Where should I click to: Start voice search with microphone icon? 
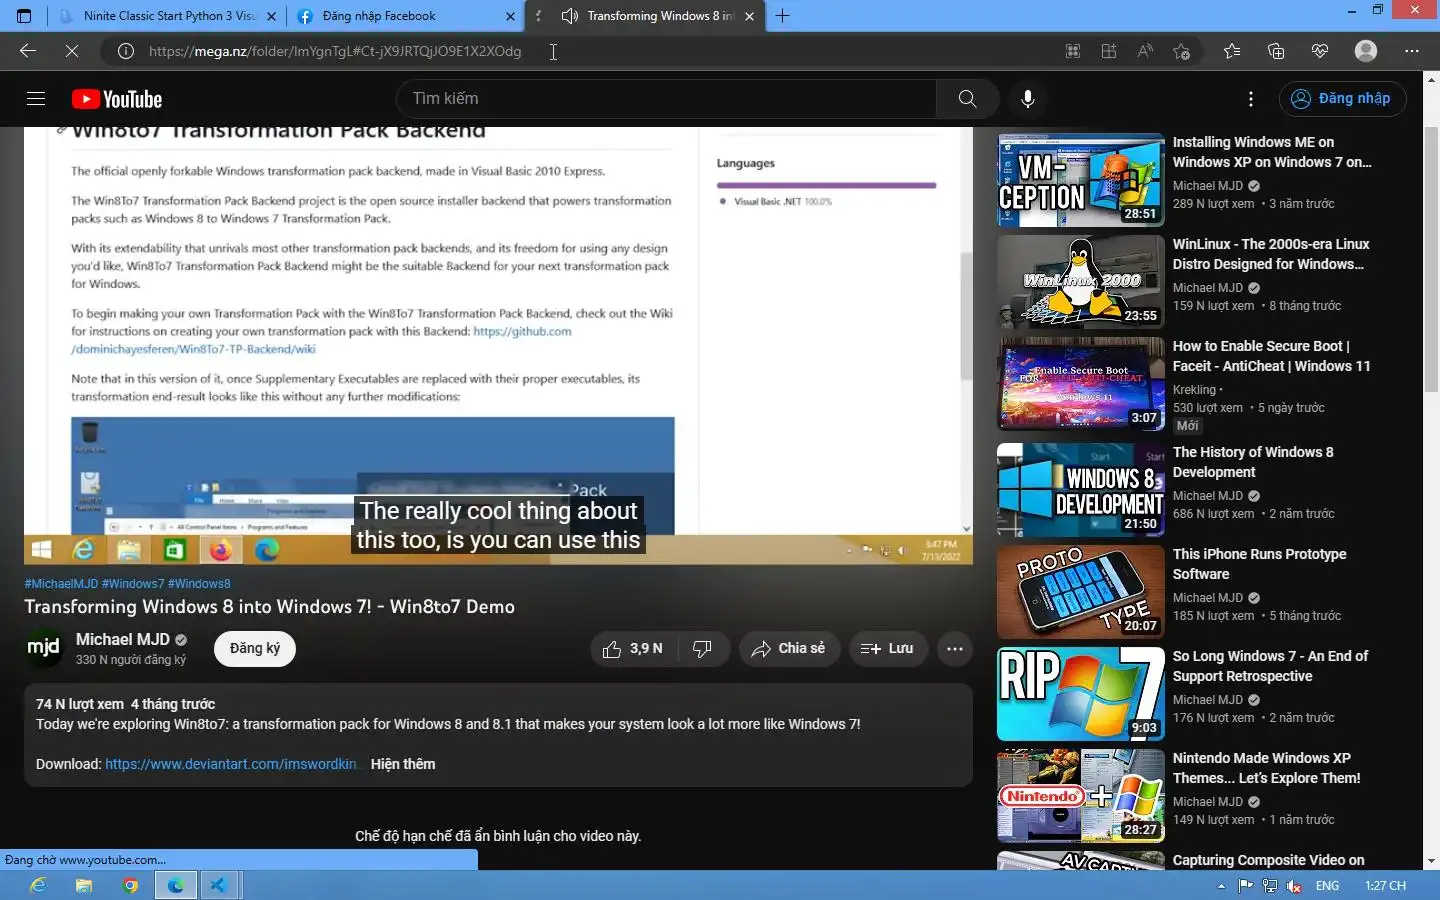click(x=1027, y=99)
